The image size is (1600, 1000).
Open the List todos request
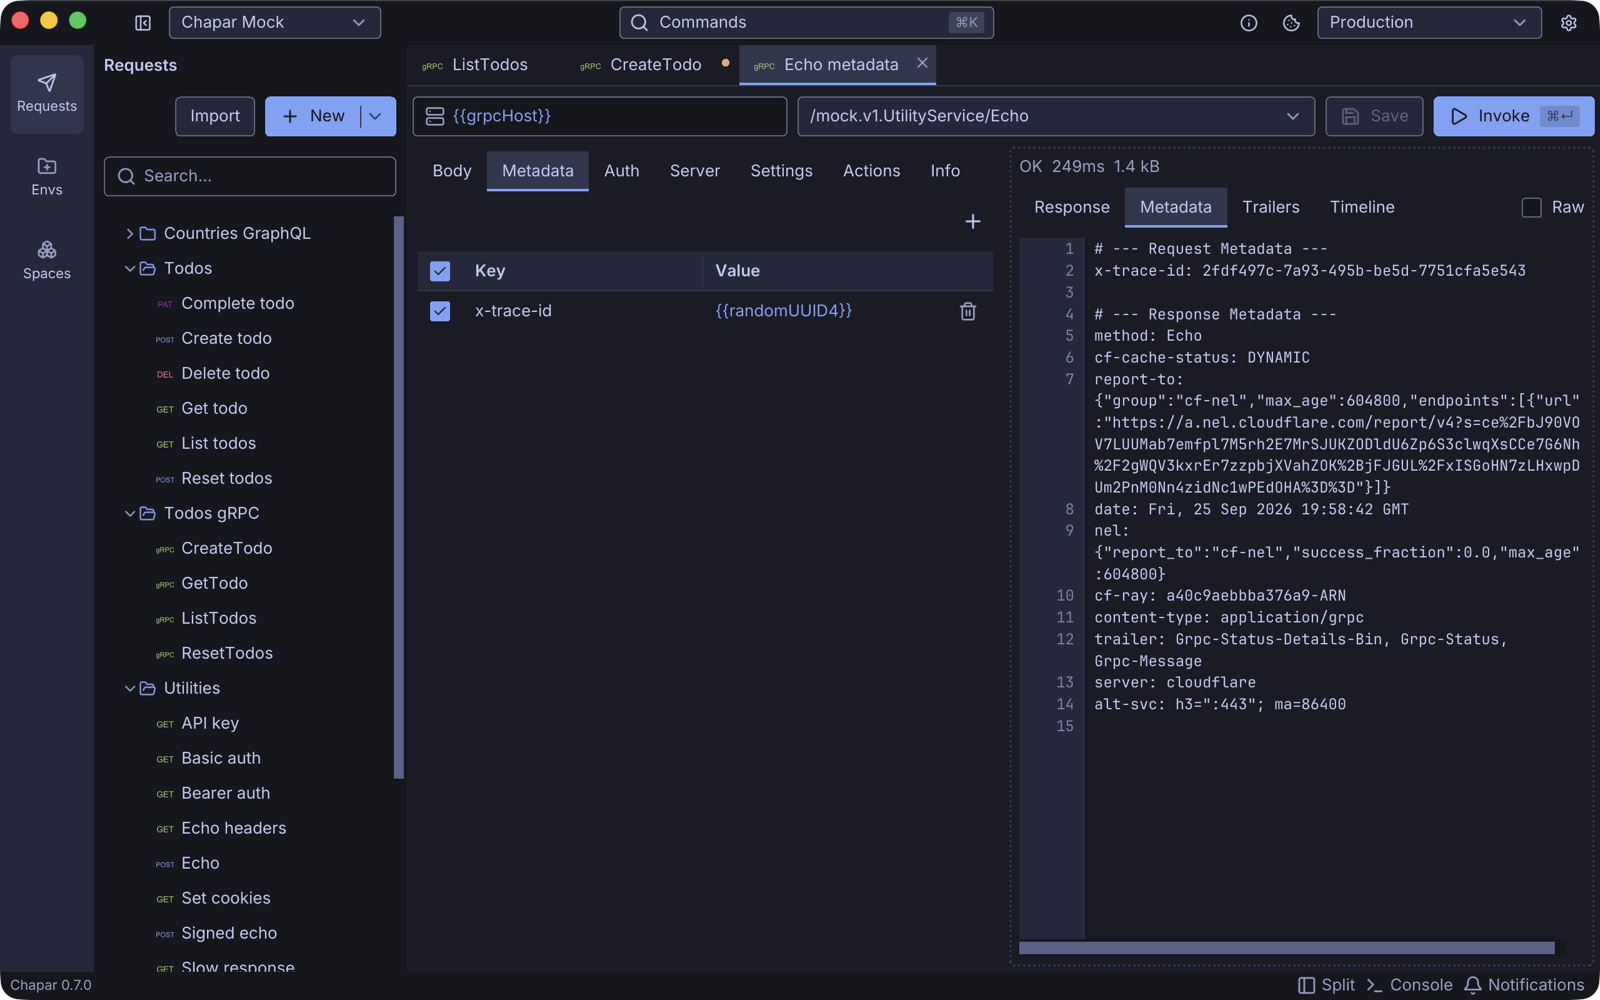click(x=218, y=443)
